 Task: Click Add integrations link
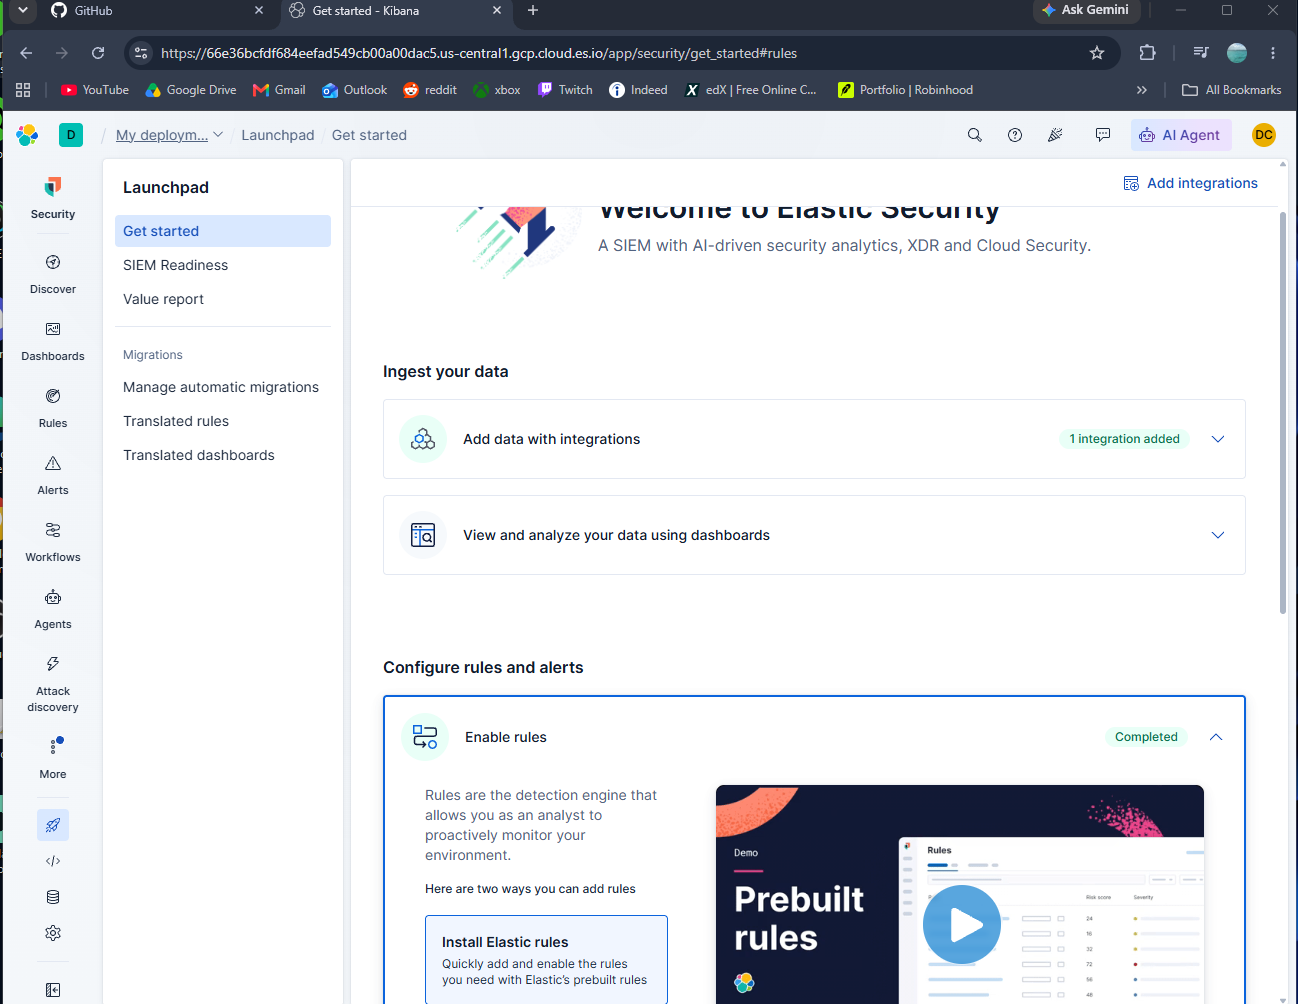click(x=1190, y=183)
